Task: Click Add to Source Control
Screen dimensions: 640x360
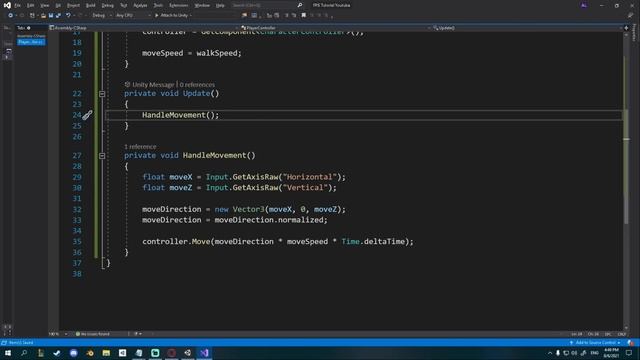Action: [x=595, y=342]
